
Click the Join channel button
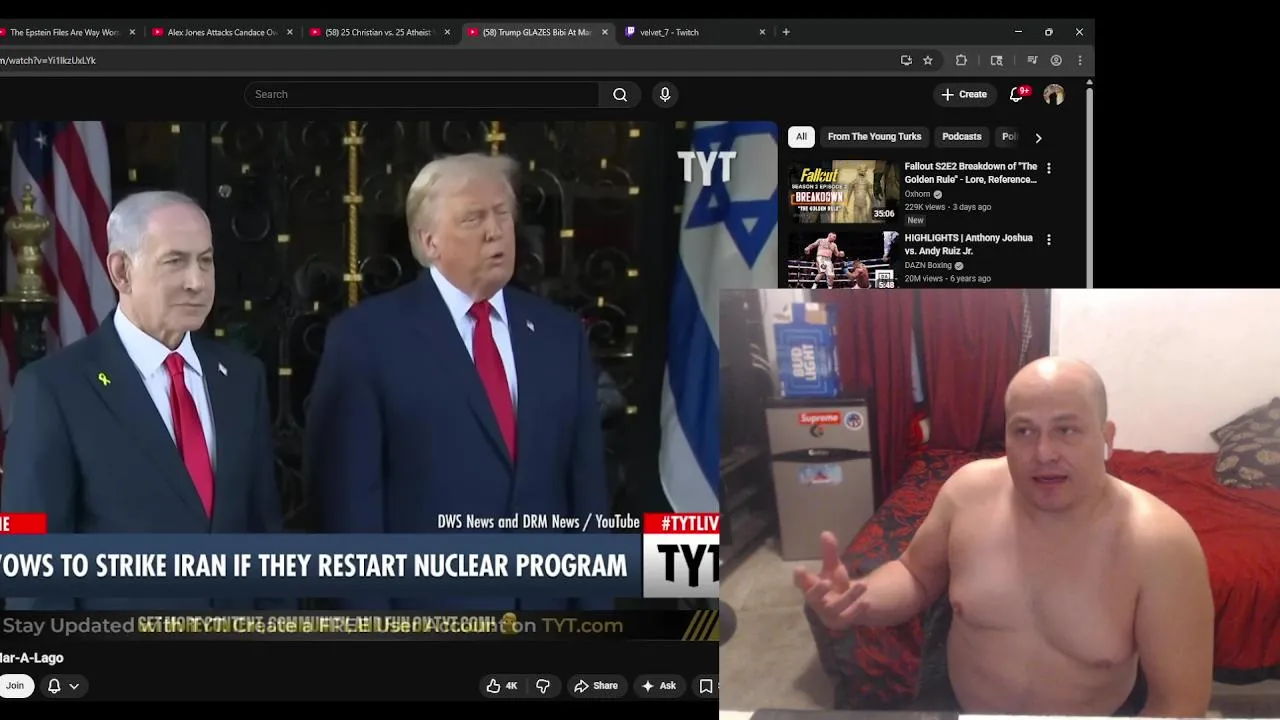coord(15,685)
